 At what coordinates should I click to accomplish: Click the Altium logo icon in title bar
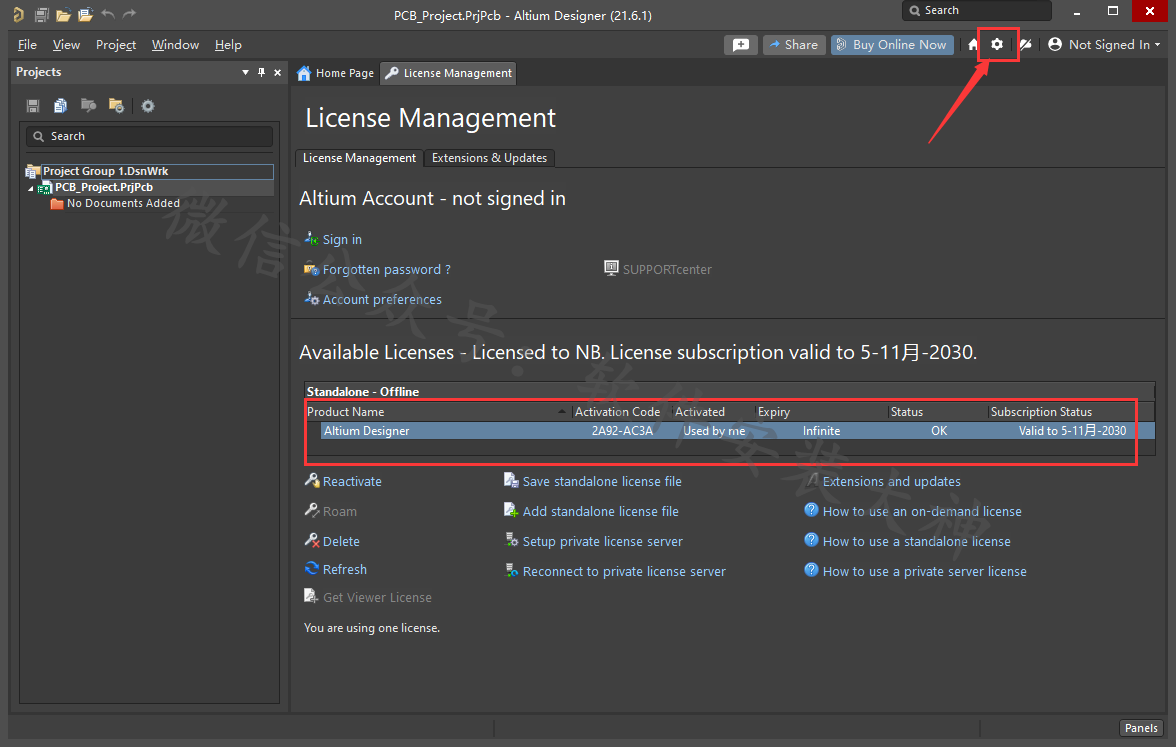point(18,14)
